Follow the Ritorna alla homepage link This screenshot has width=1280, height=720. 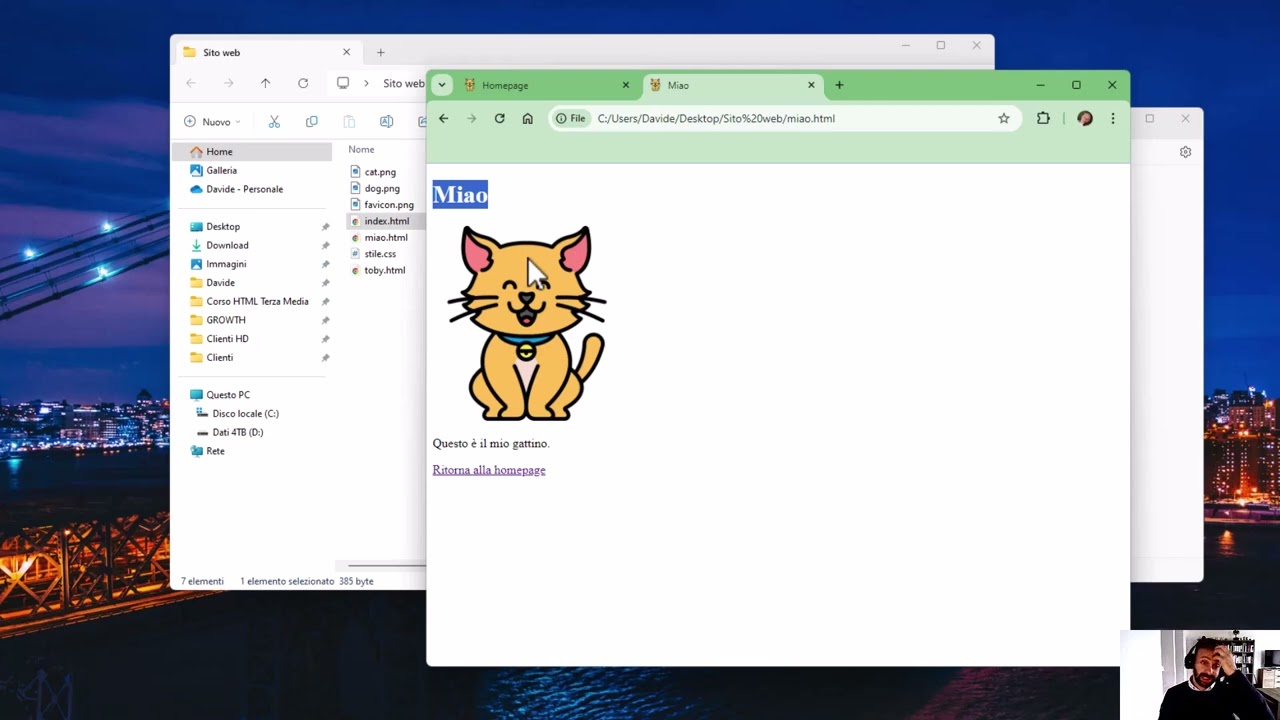(488, 470)
